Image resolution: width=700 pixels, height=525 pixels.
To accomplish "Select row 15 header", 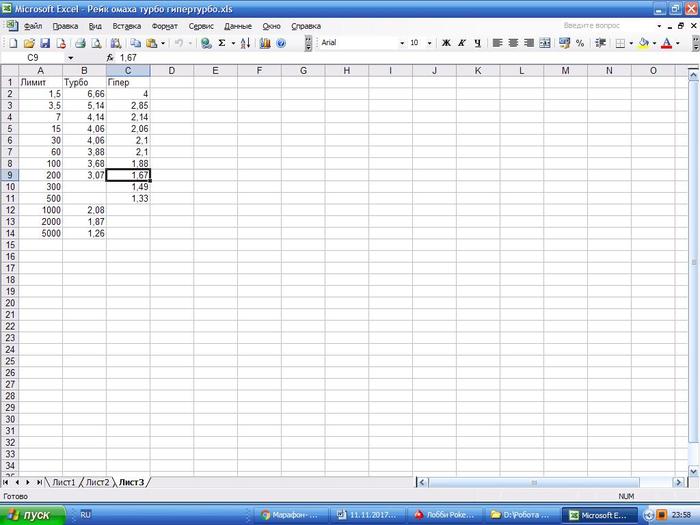I will click(x=10, y=245).
